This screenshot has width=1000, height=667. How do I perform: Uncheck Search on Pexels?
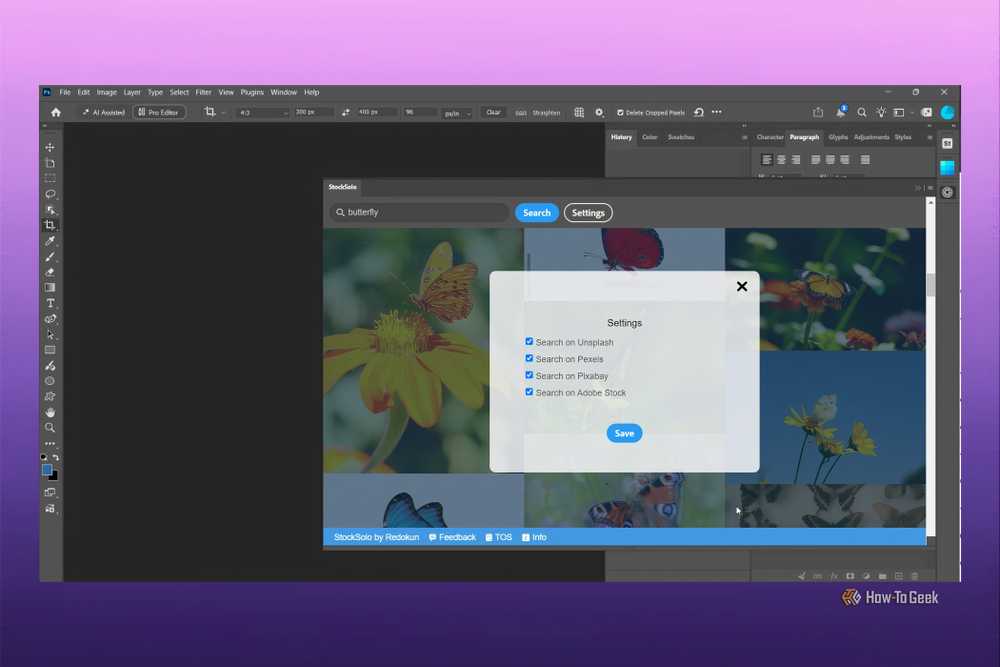[x=529, y=358]
